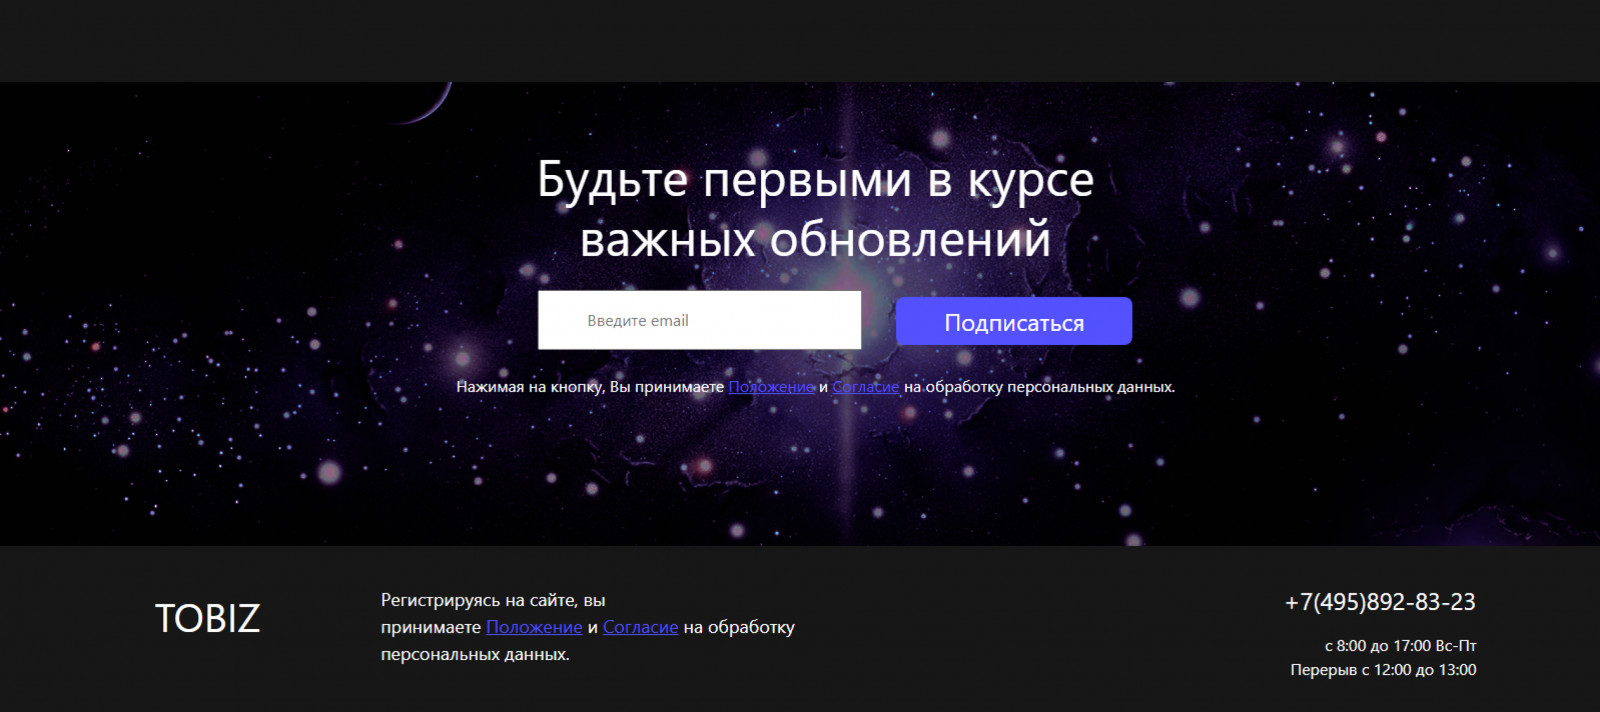
Task: Open the footer 'Согласие' link
Action: coord(640,627)
